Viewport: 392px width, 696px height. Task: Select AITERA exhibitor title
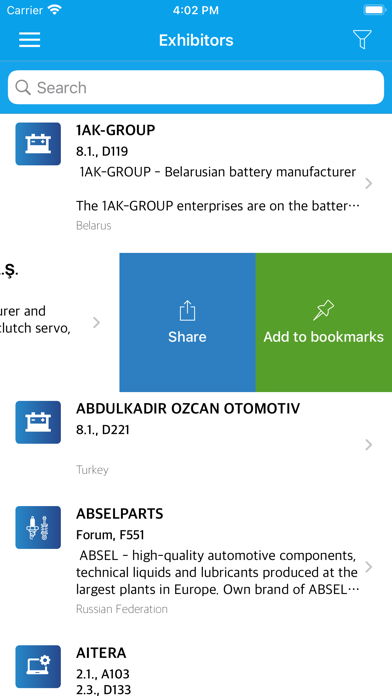(101, 652)
